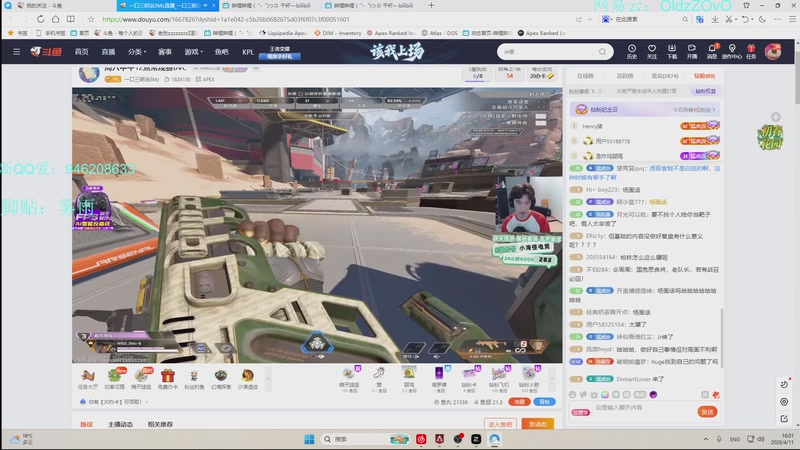Open new browser tab with plus button
This screenshot has height=450, width=800.
431,5
